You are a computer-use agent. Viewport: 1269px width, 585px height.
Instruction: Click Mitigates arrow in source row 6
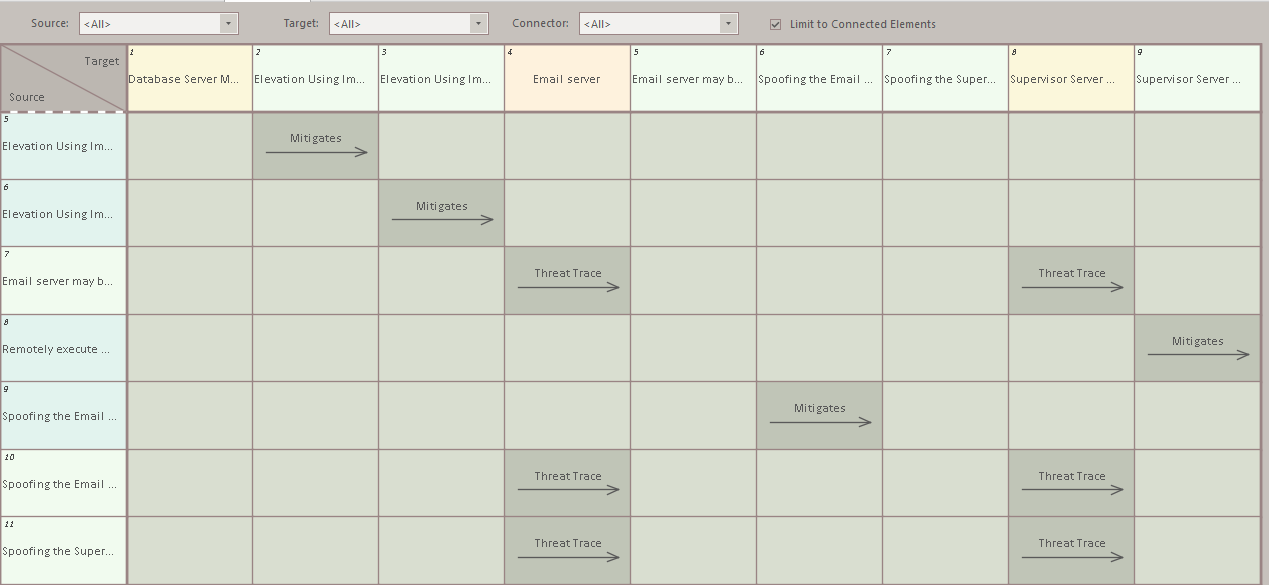pyautogui.click(x=441, y=219)
